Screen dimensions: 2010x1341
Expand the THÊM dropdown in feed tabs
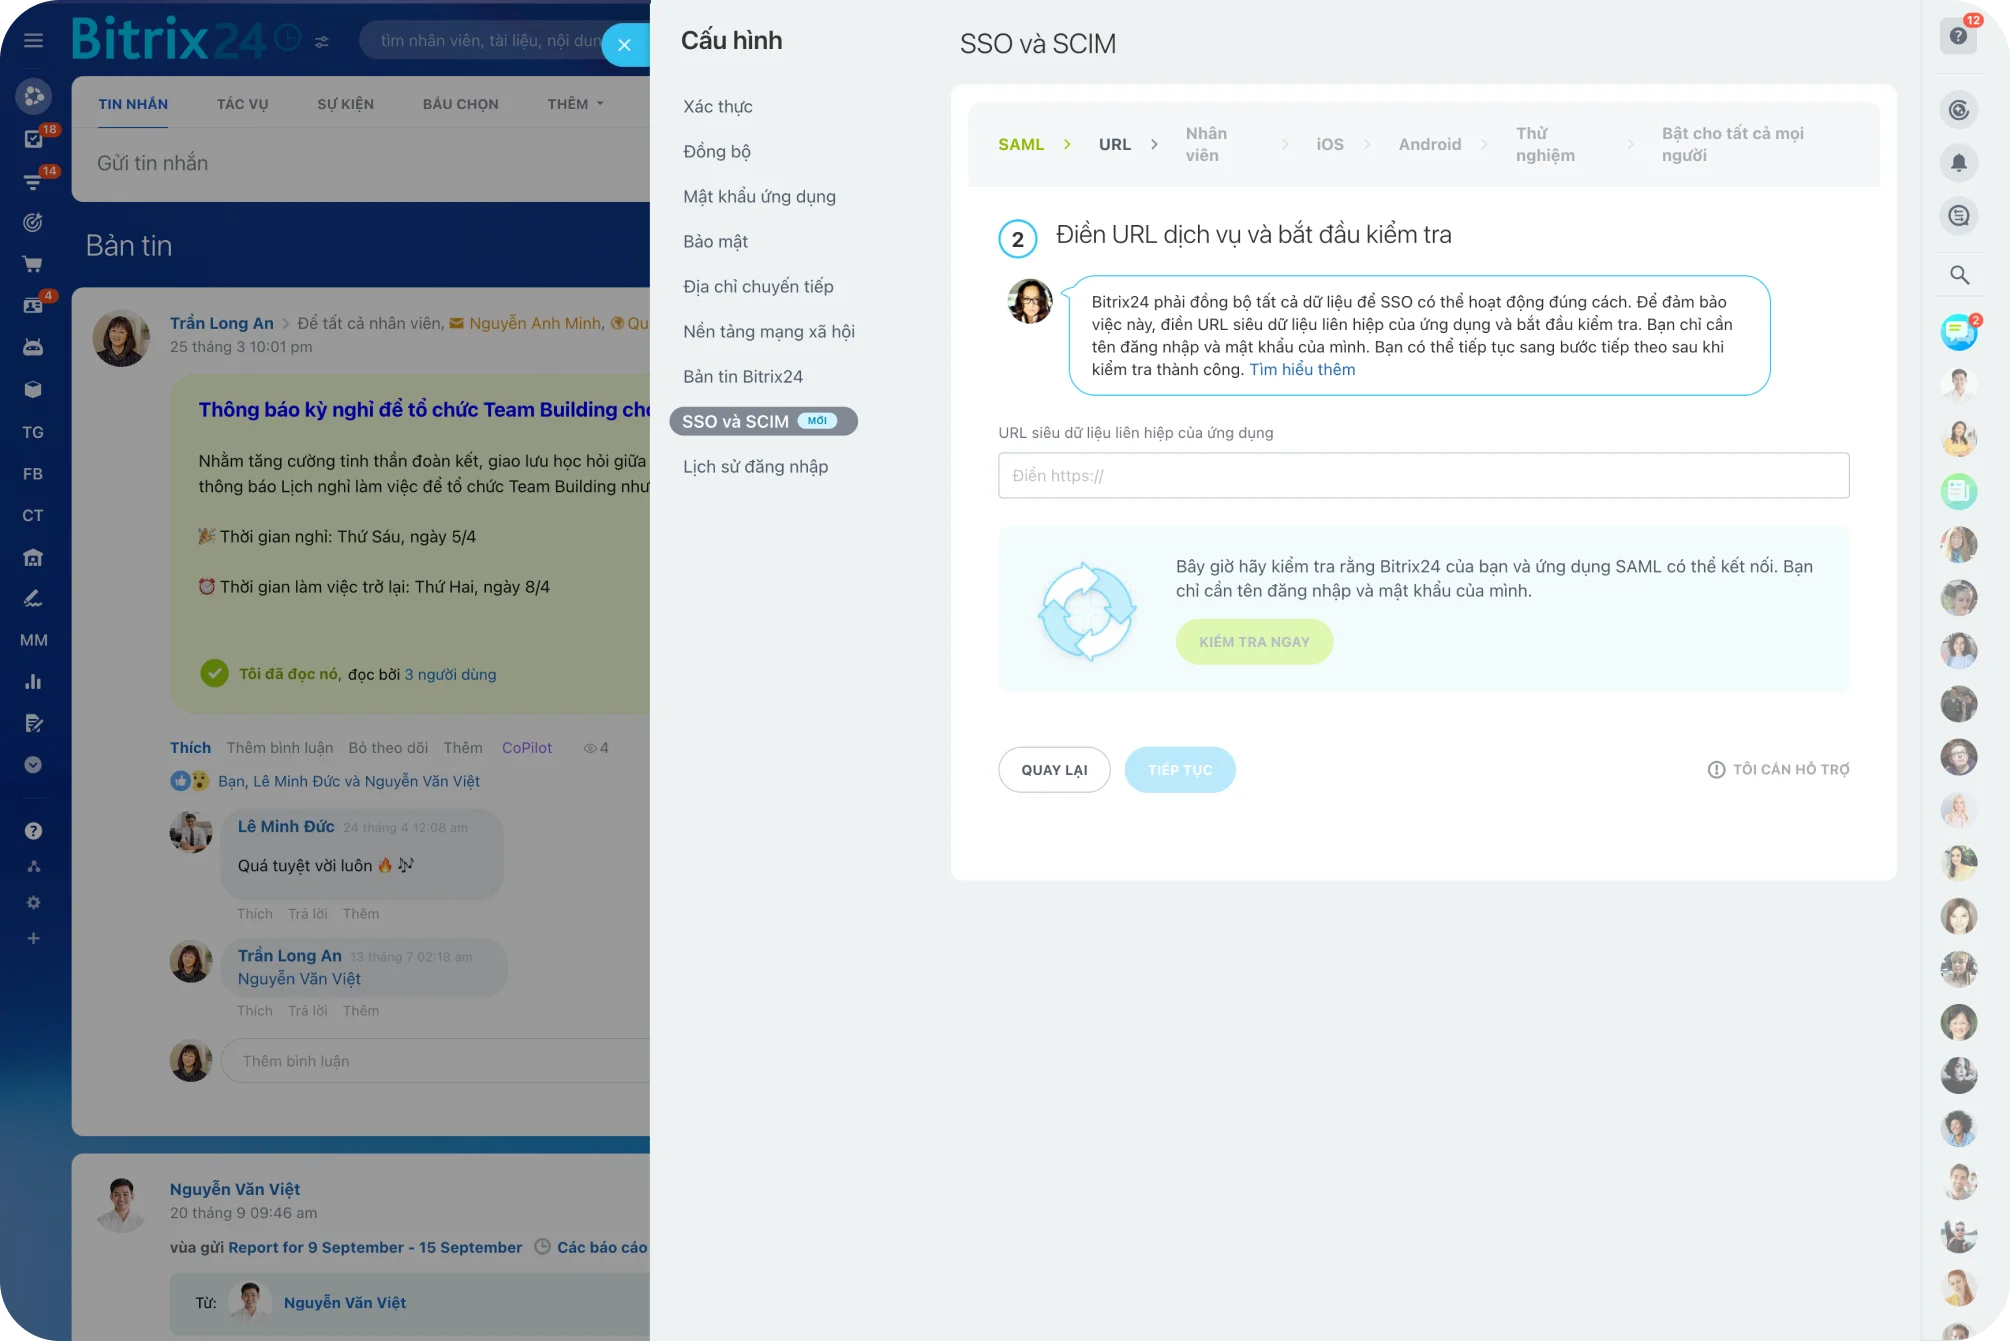click(x=575, y=105)
